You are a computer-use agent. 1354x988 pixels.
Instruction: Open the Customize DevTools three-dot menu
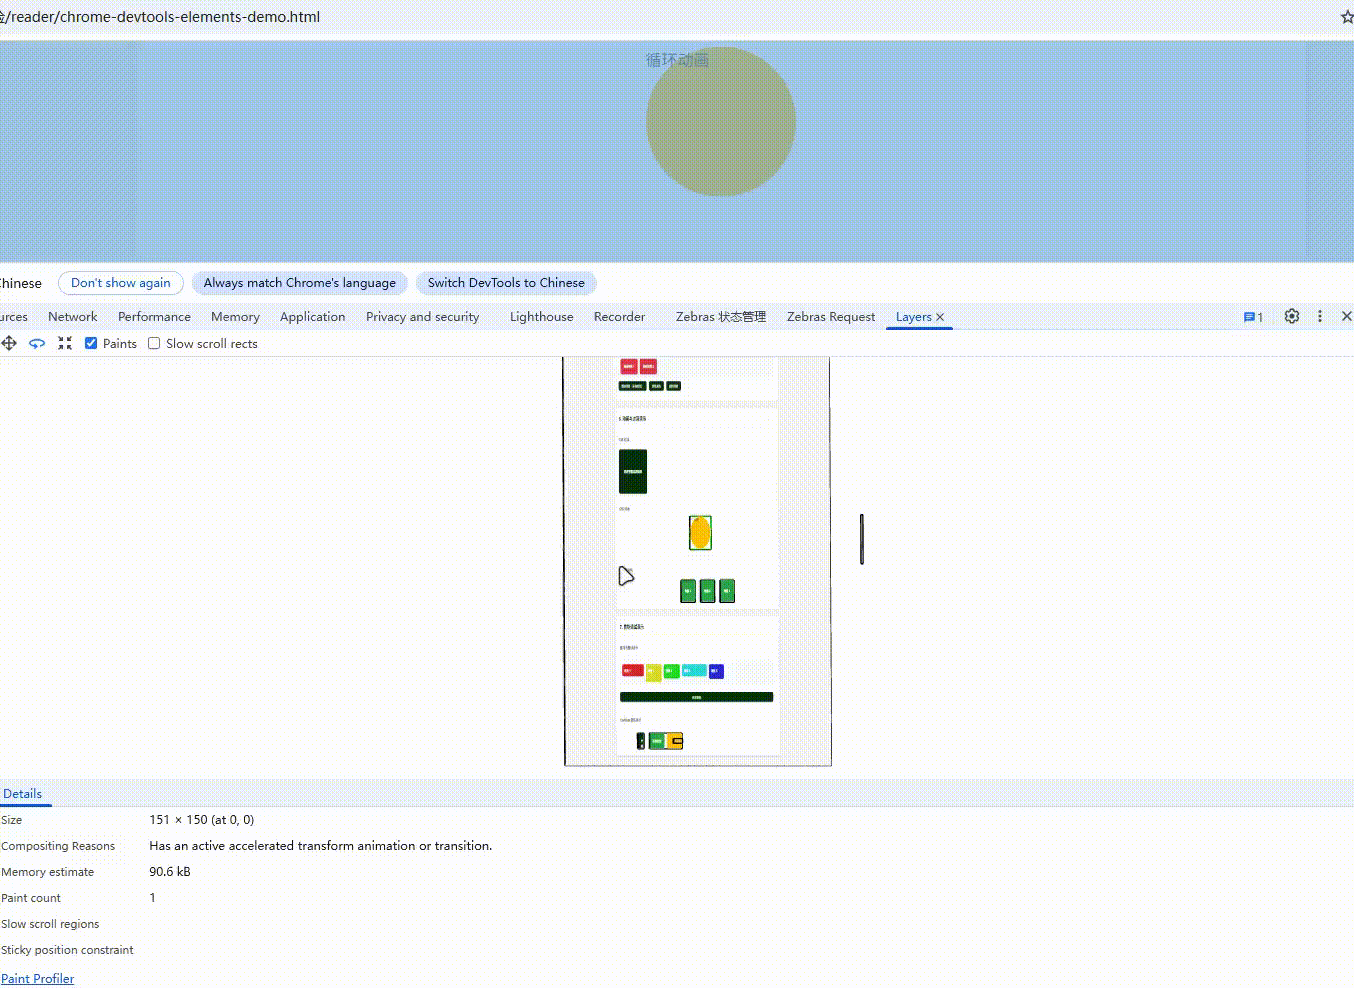pos(1320,316)
